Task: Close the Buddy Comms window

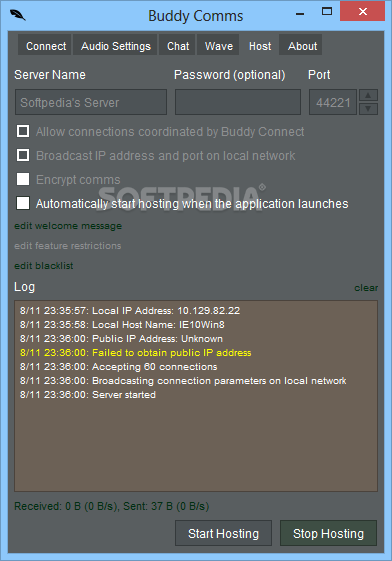Action: pyautogui.click(x=362, y=11)
